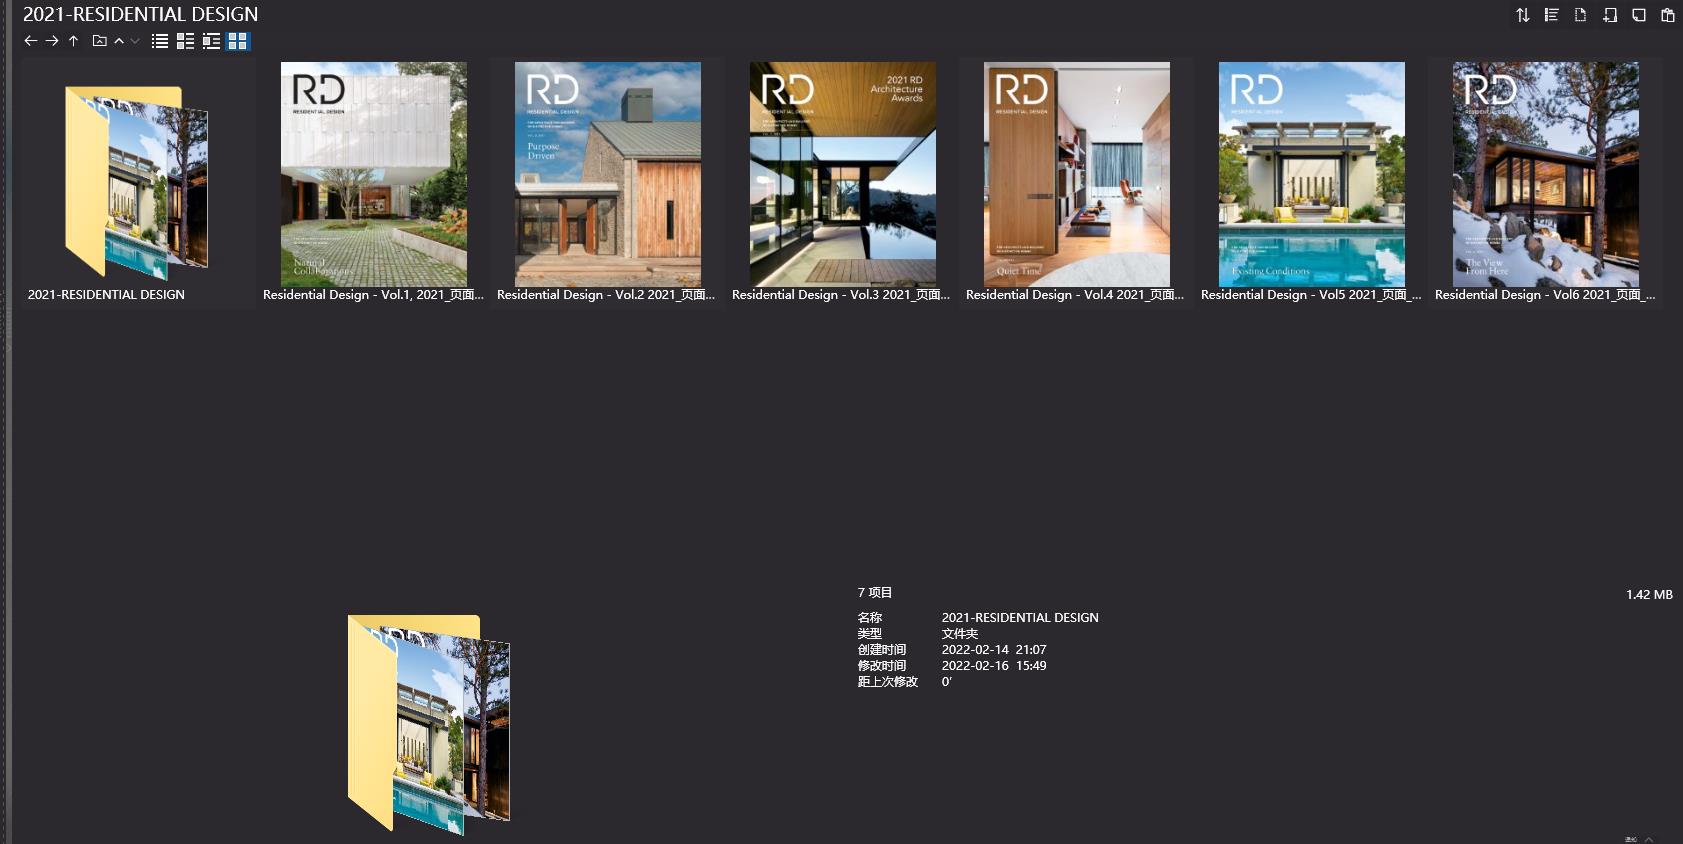Click the '1.42 MB' size value
This screenshot has width=1683, height=844.
tap(1649, 595)
